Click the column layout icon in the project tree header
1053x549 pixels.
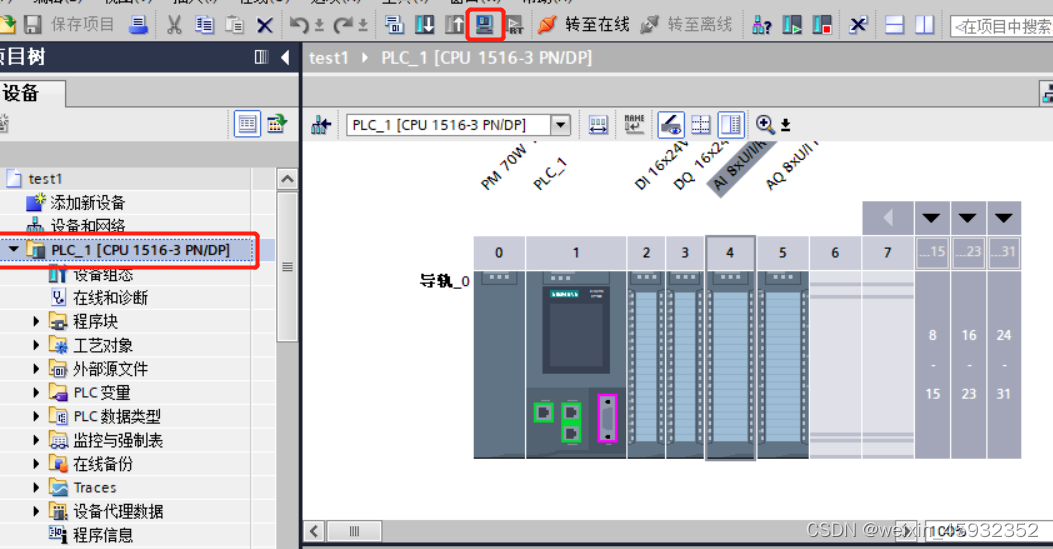pyautogui.click(x=261, y=57)
